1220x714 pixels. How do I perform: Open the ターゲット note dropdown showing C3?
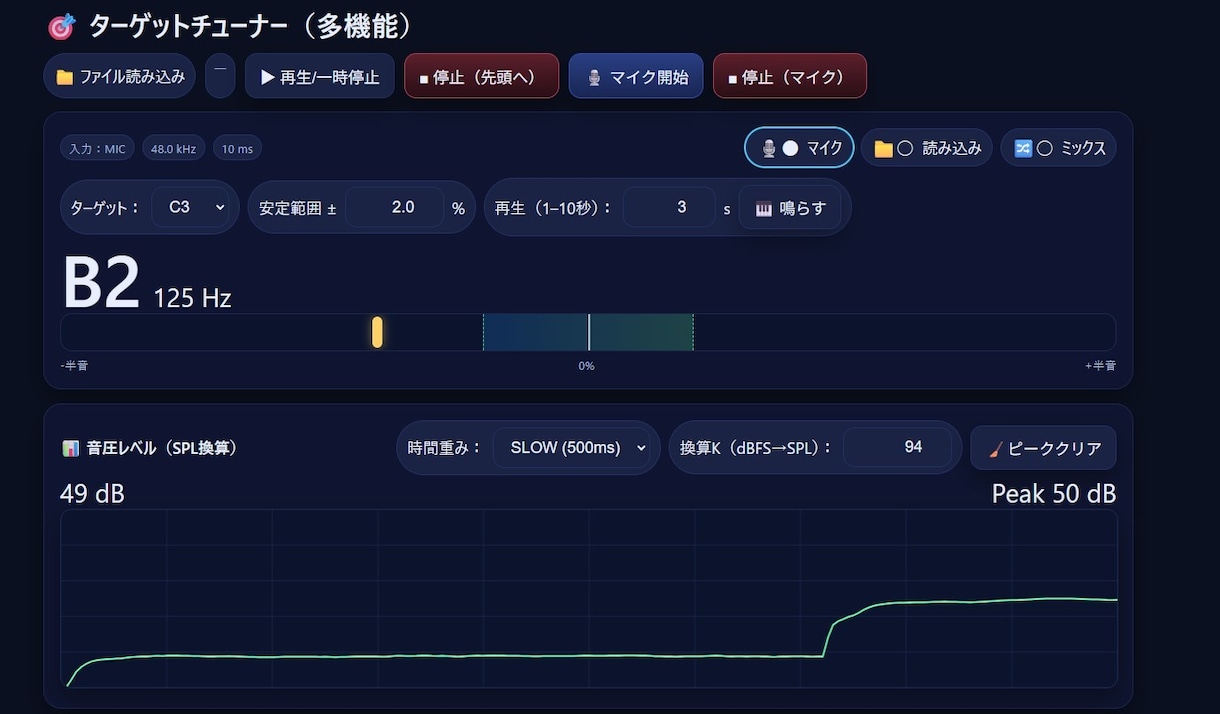[x=190, y=207]
